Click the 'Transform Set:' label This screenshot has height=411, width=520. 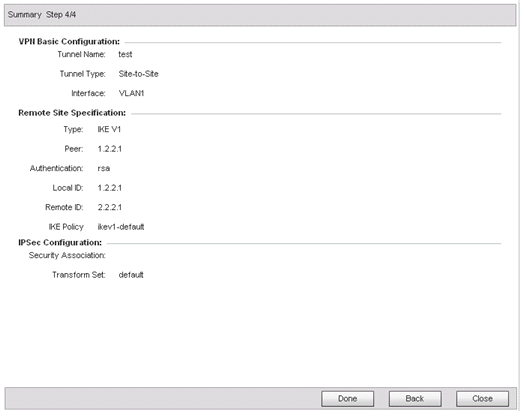79,275
